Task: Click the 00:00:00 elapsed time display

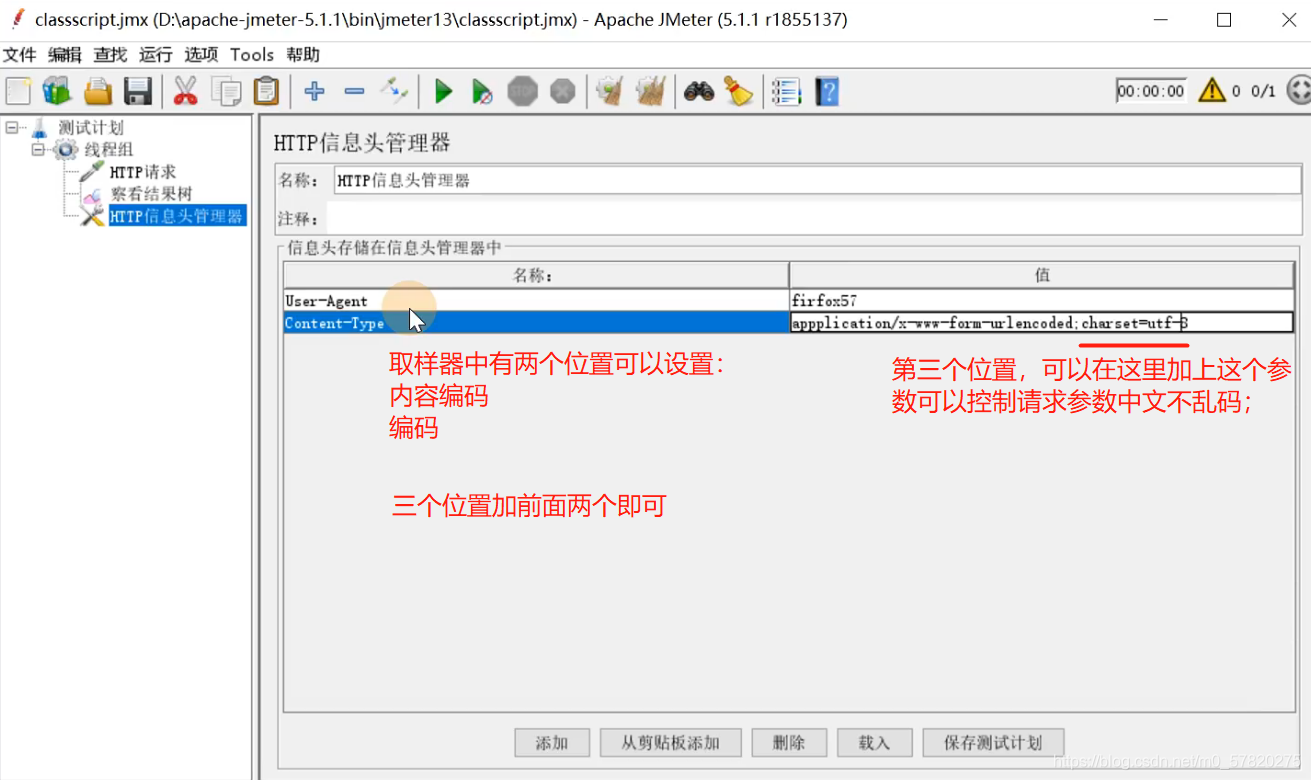Action: click(1151, 91)
